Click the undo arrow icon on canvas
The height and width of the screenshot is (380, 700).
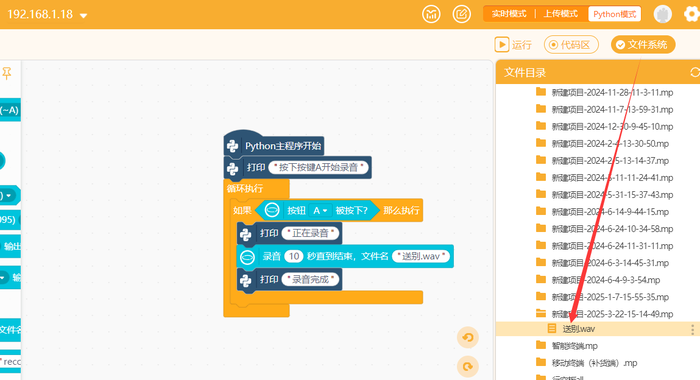click(x=468, y=337)
